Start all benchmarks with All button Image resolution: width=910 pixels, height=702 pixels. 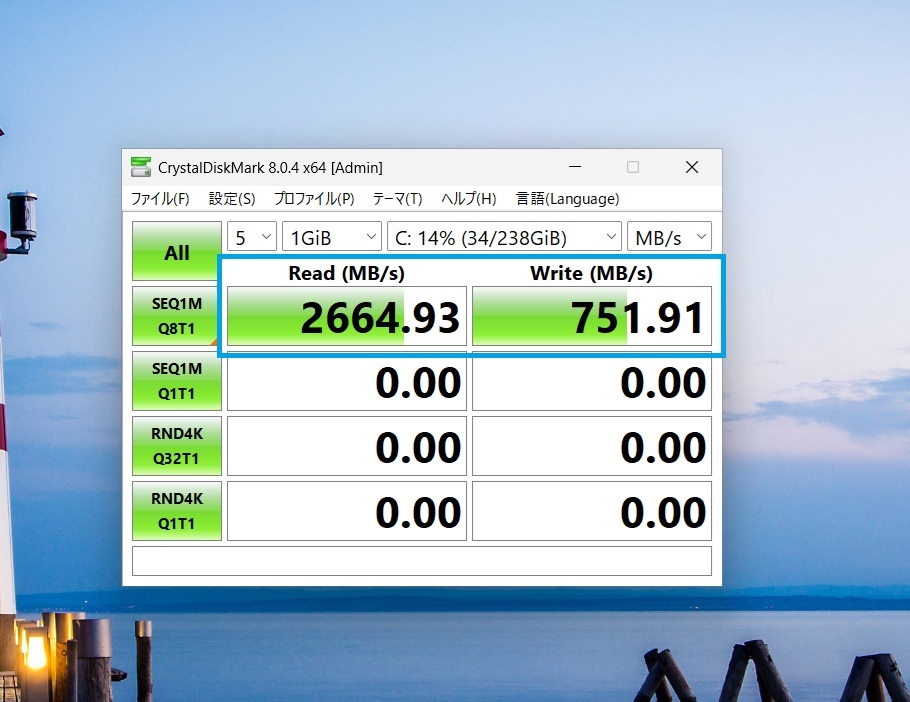tap(177, 251)
